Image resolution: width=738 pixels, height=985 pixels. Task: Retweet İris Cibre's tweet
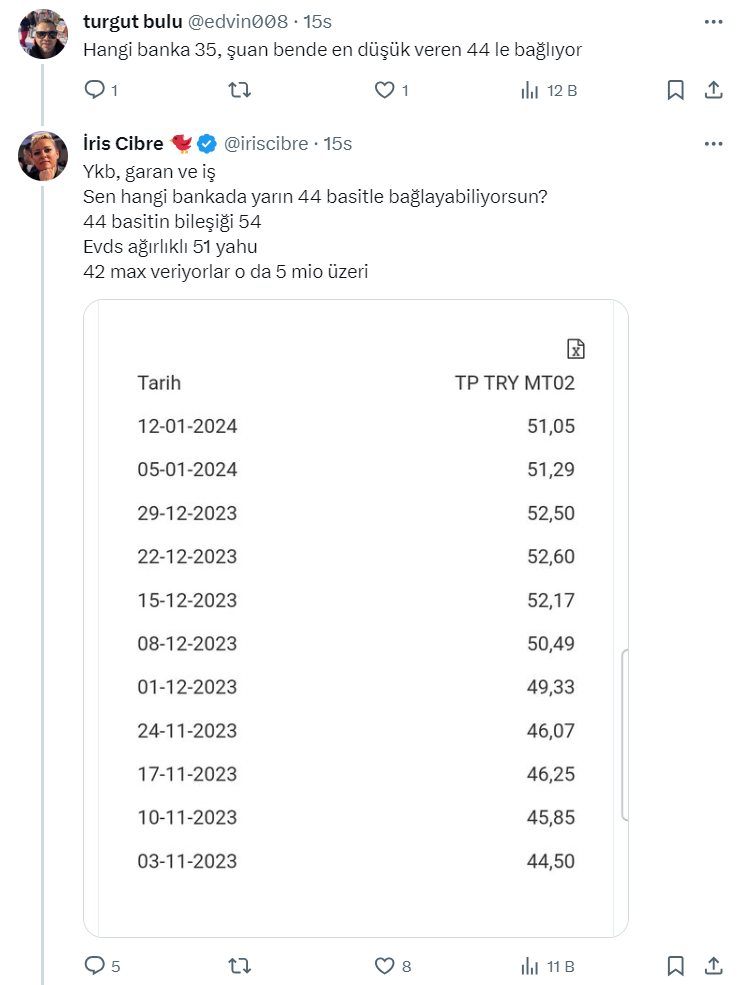(x=240, y=966)
